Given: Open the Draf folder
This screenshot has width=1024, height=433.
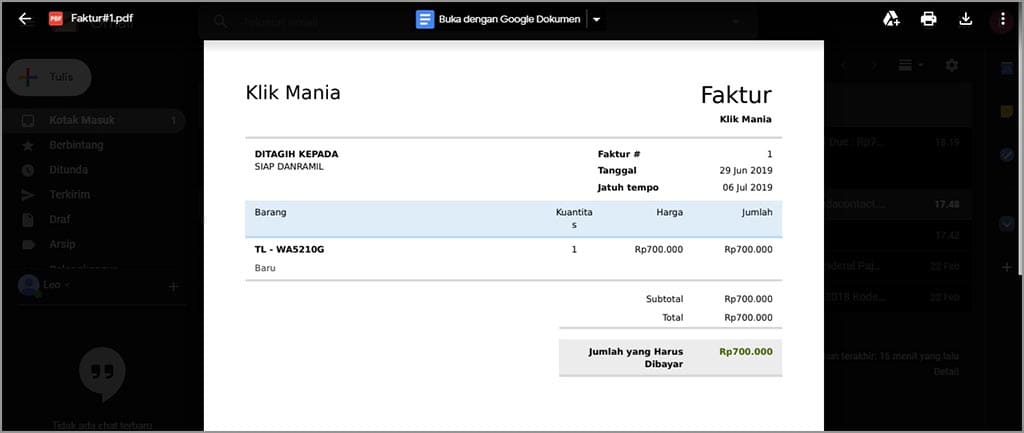Looking at the screenshot, I should tap(60, 219).
